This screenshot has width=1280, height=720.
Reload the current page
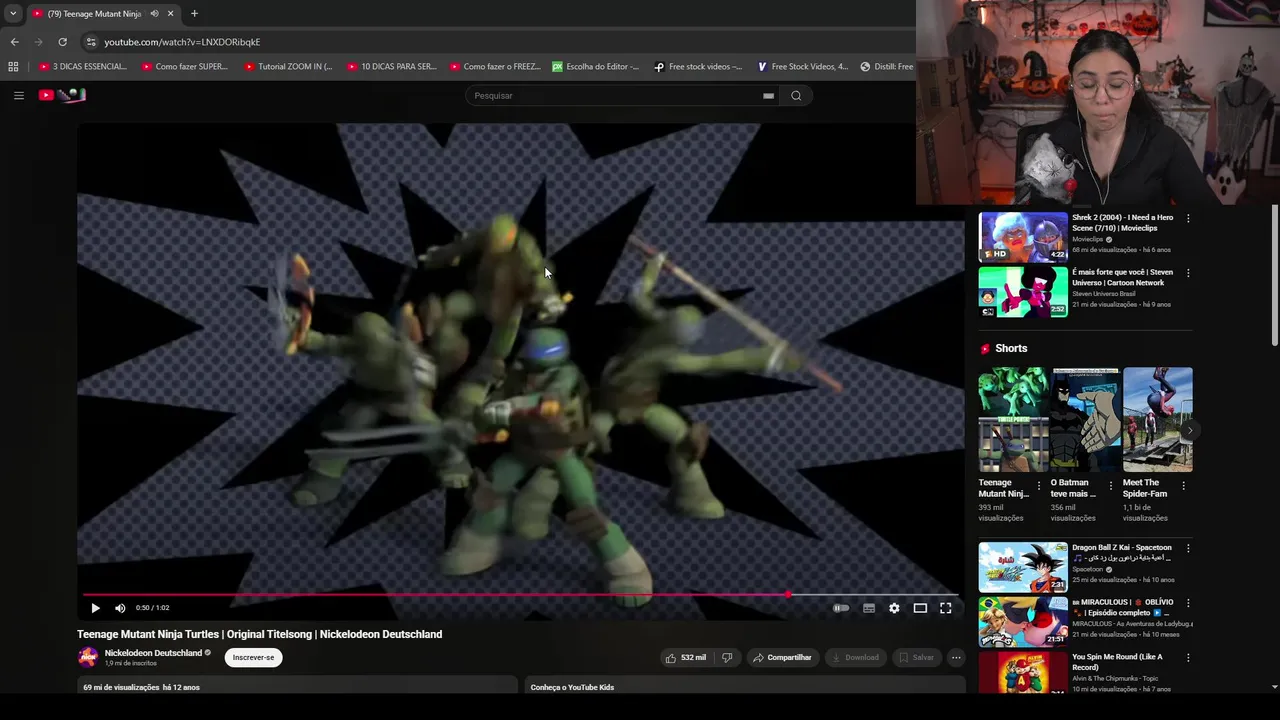(x=62, y=42)
